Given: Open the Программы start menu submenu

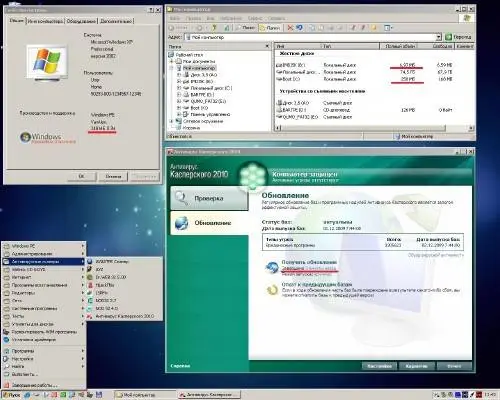Looking at the screenshot, I should coord(43,351).
